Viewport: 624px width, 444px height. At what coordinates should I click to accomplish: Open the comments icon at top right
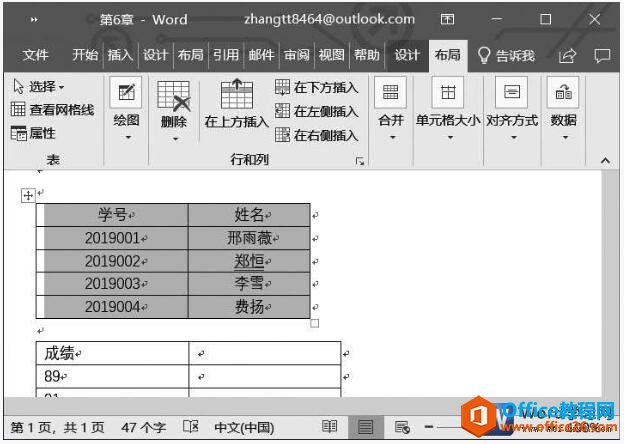coord(602,55)
